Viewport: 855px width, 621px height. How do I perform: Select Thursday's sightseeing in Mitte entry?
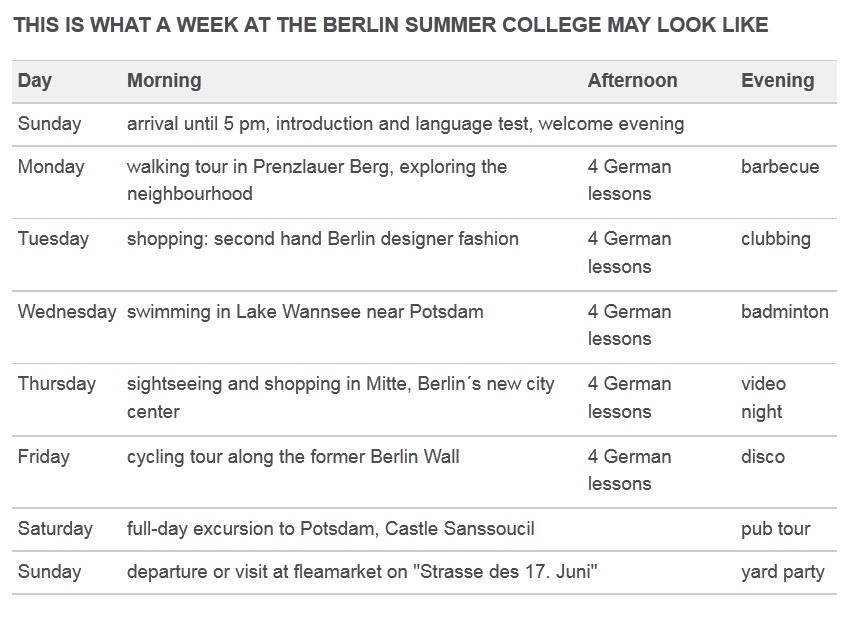tap(341, 397)
